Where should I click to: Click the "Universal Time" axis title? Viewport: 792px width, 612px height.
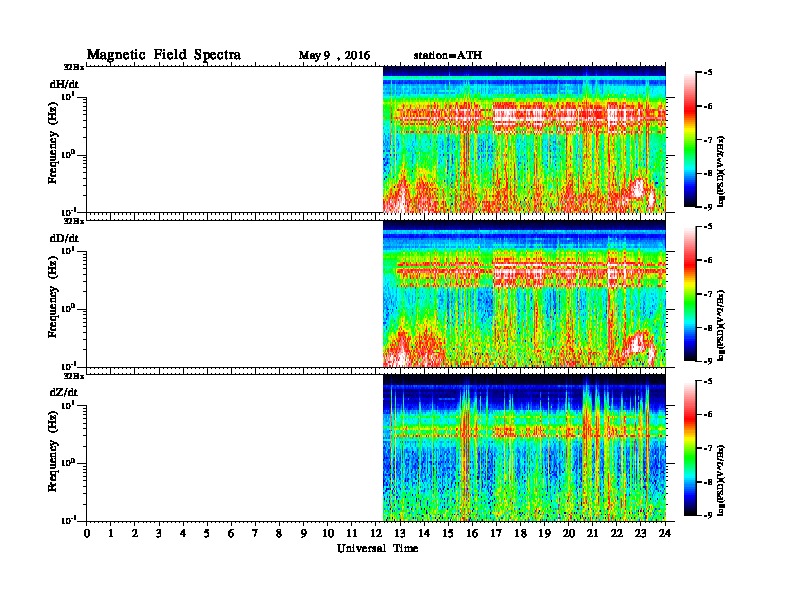[377, 548]
